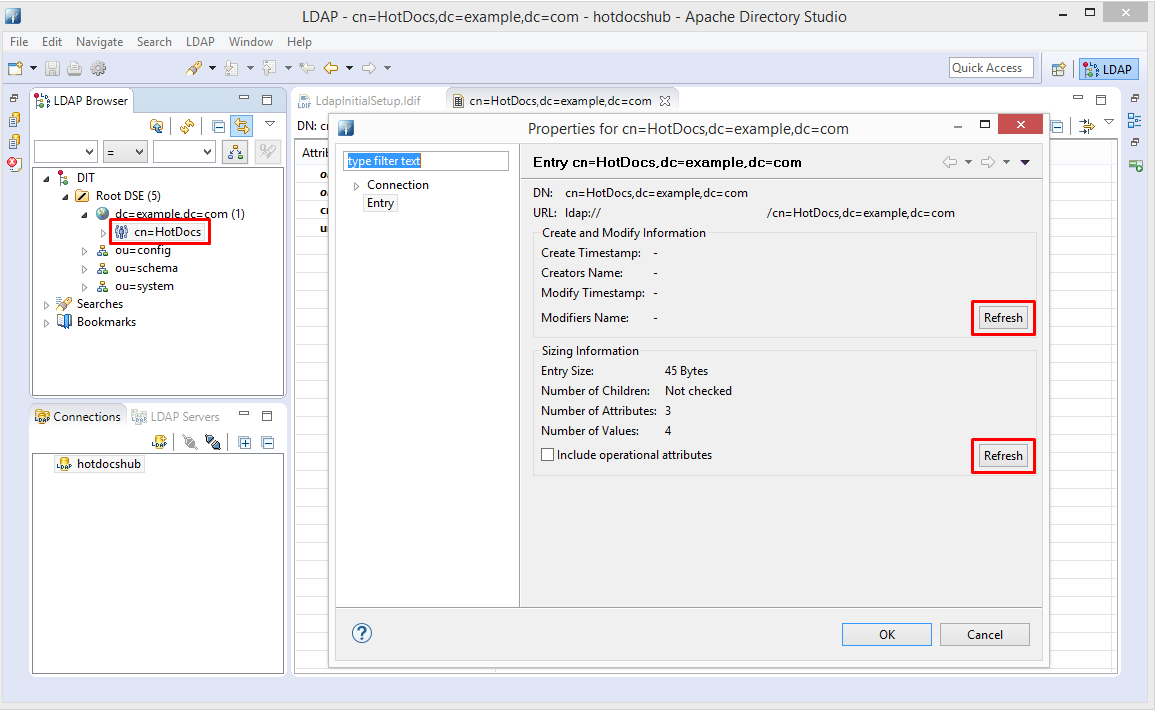Open dialog help via question mark icon

pyautogui.click(x=362, y=633)
